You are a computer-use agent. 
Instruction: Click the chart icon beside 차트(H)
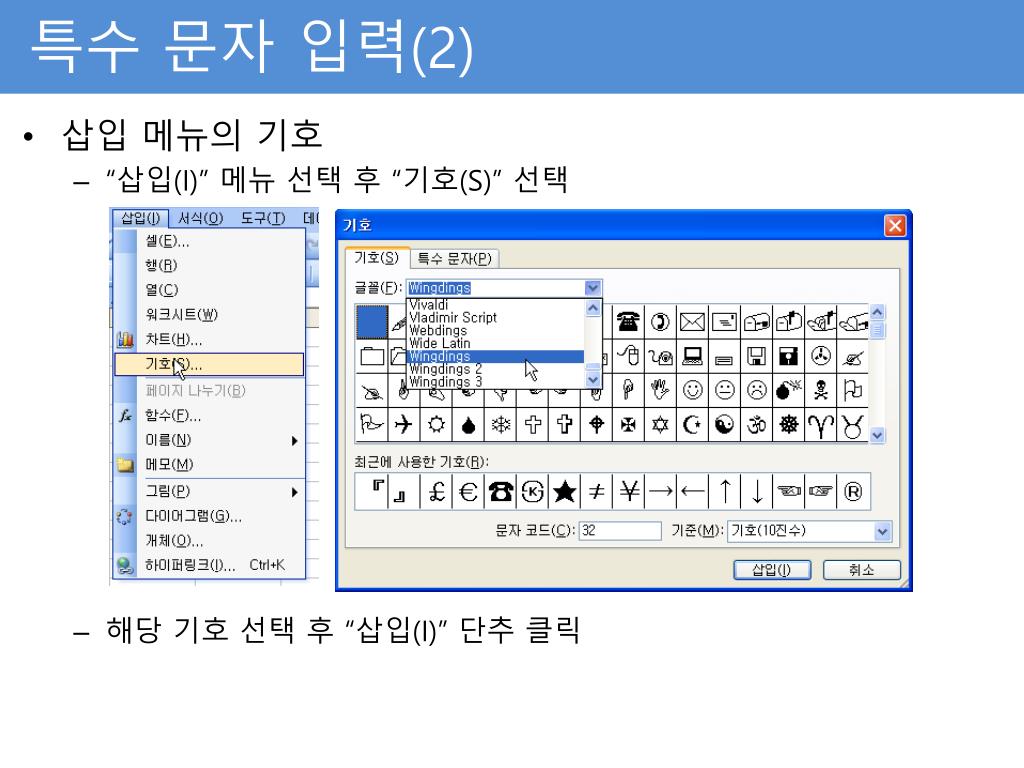click(x=125, y=340)
